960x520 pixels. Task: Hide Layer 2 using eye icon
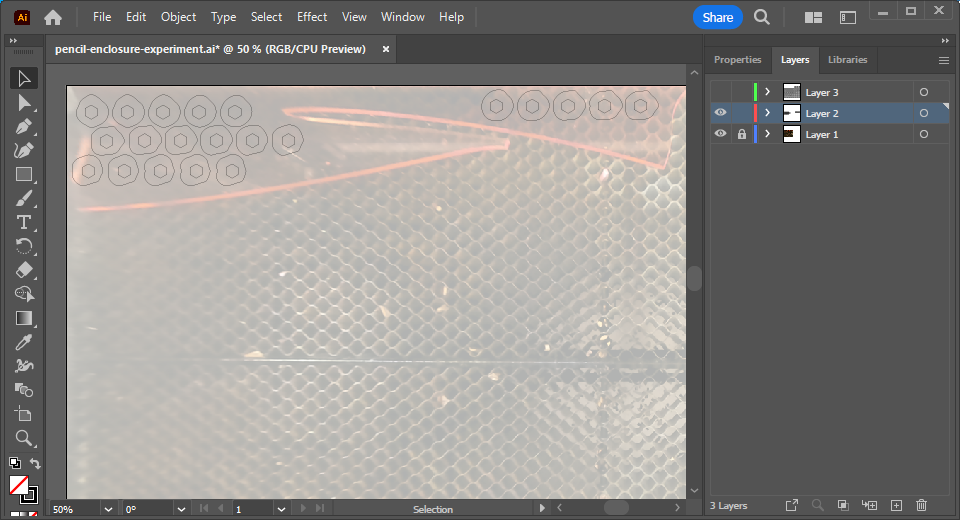720,113
